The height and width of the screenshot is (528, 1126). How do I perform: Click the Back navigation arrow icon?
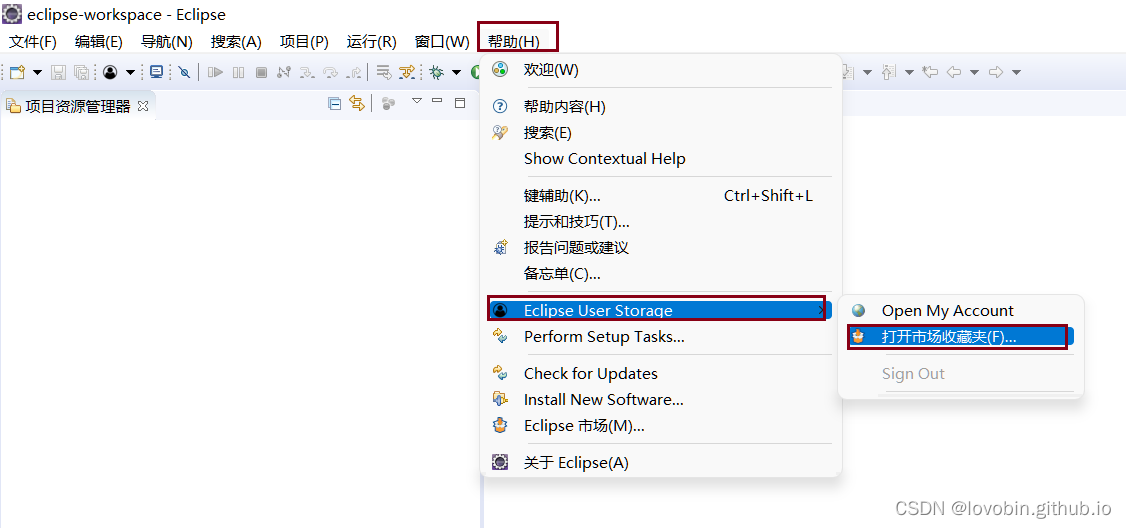point(954,72)
